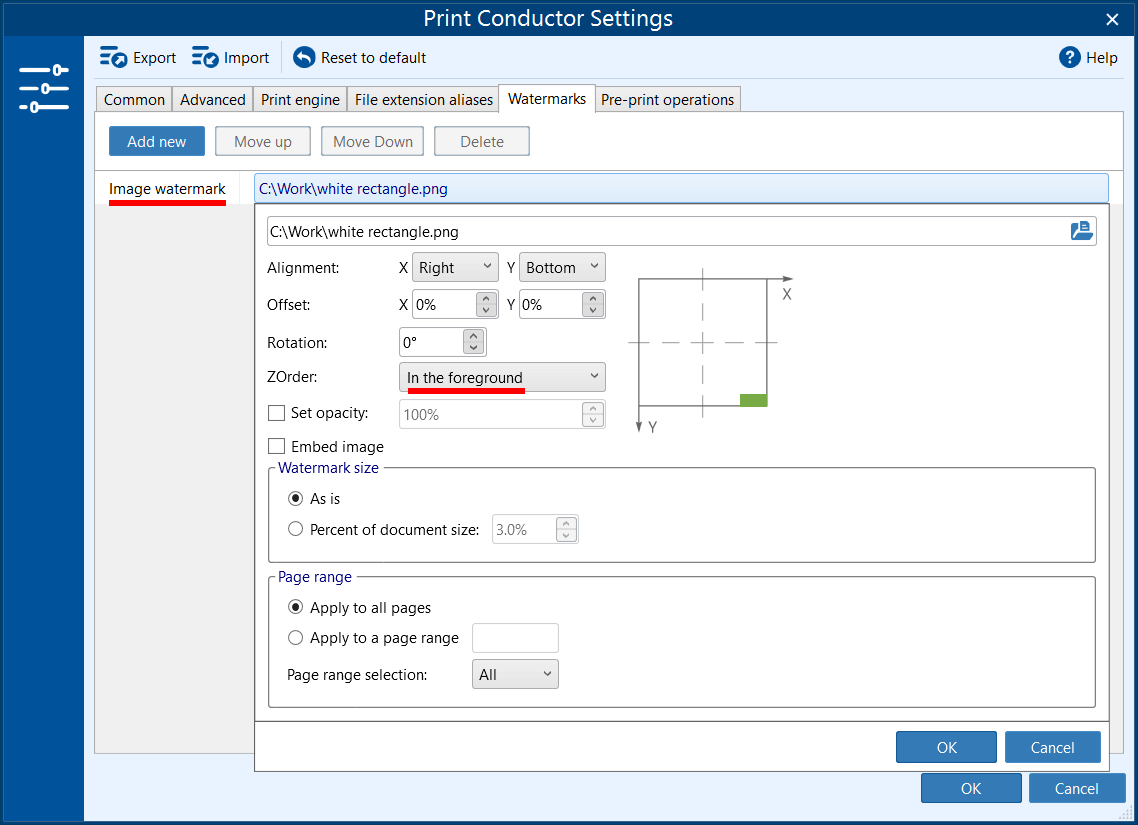Screen dimensions: 1138x825
Task: Open the Page range selection dropdown
Action: [515, 674]
